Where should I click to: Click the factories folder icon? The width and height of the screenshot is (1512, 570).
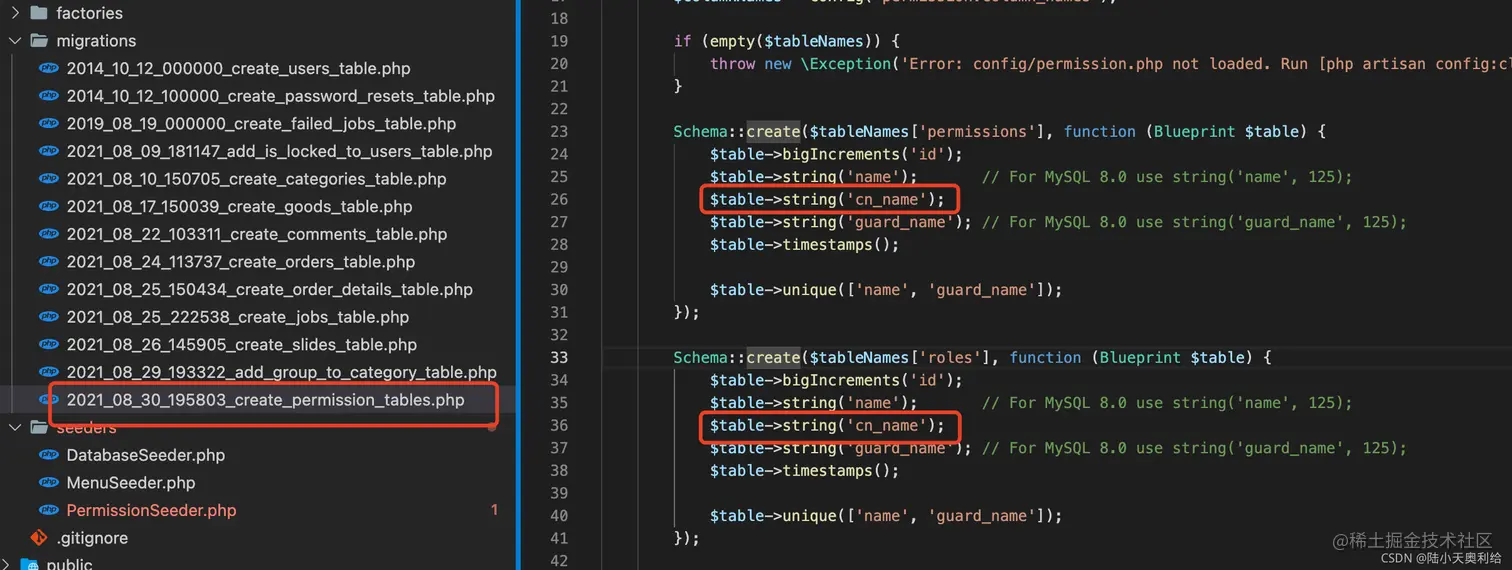click(x=39, y=14)
